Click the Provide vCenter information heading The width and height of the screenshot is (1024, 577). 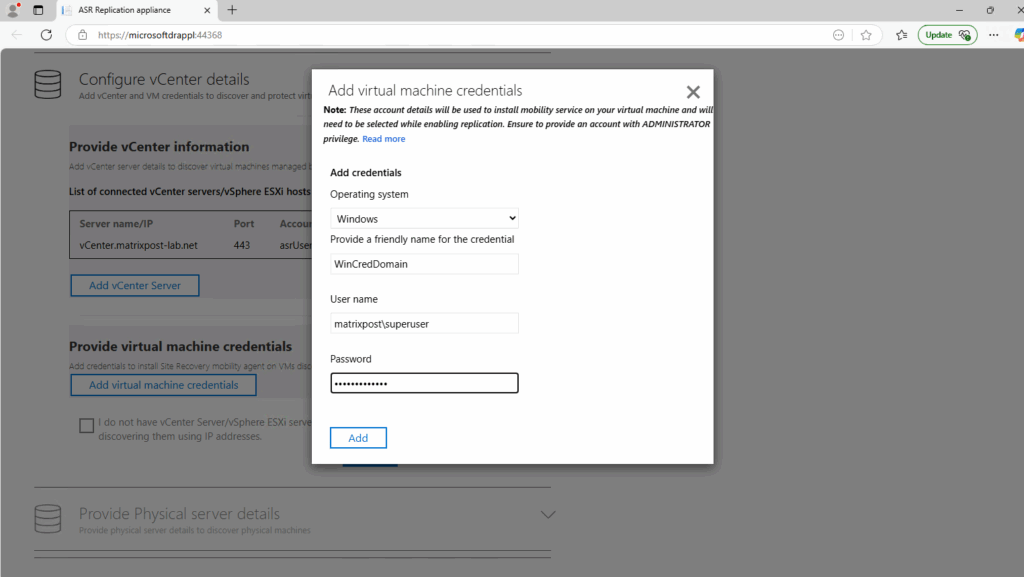(159, 147)
